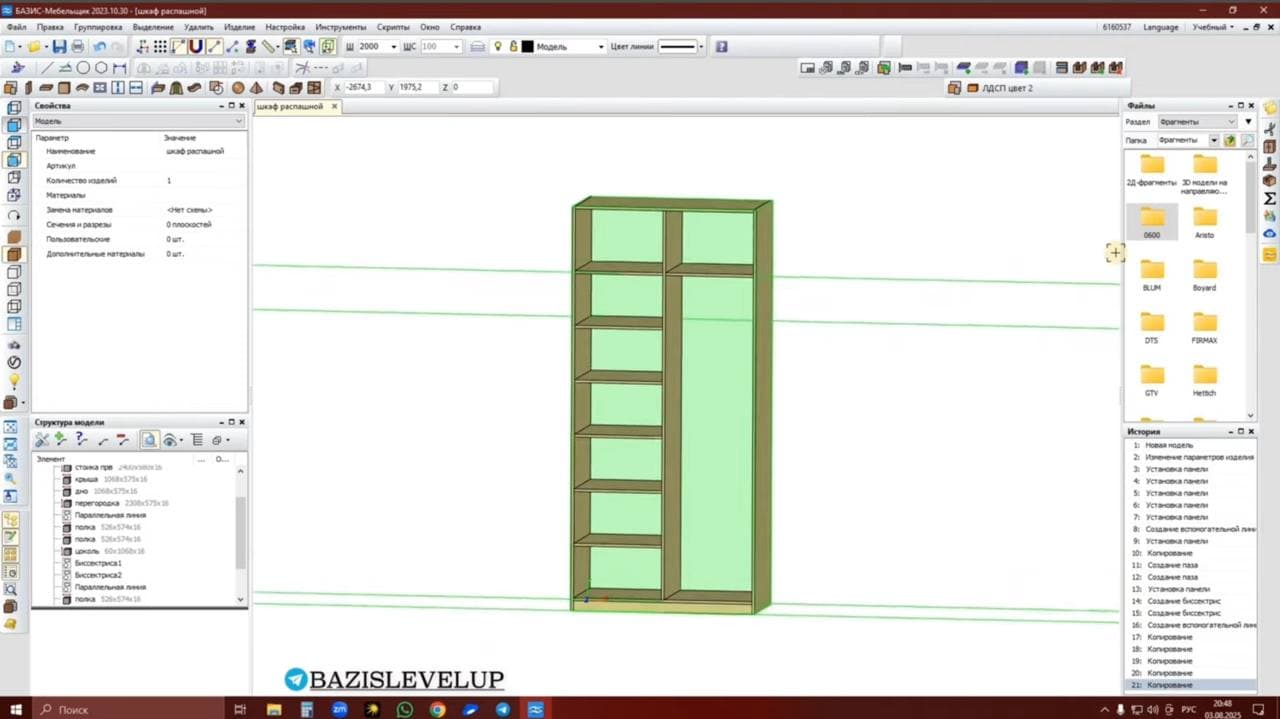
Task: Click the Структура модели scrollbar down arrow
Action: pyautogui.click(x=240, y=599)
